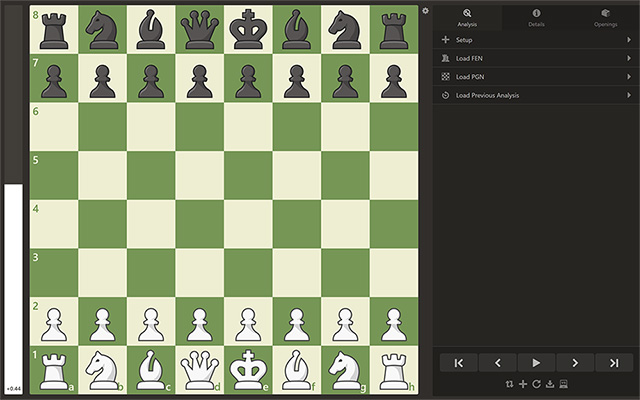This screenshot has width=640, height=400.
Task: Select the black knight on g8
Action: 345,29
